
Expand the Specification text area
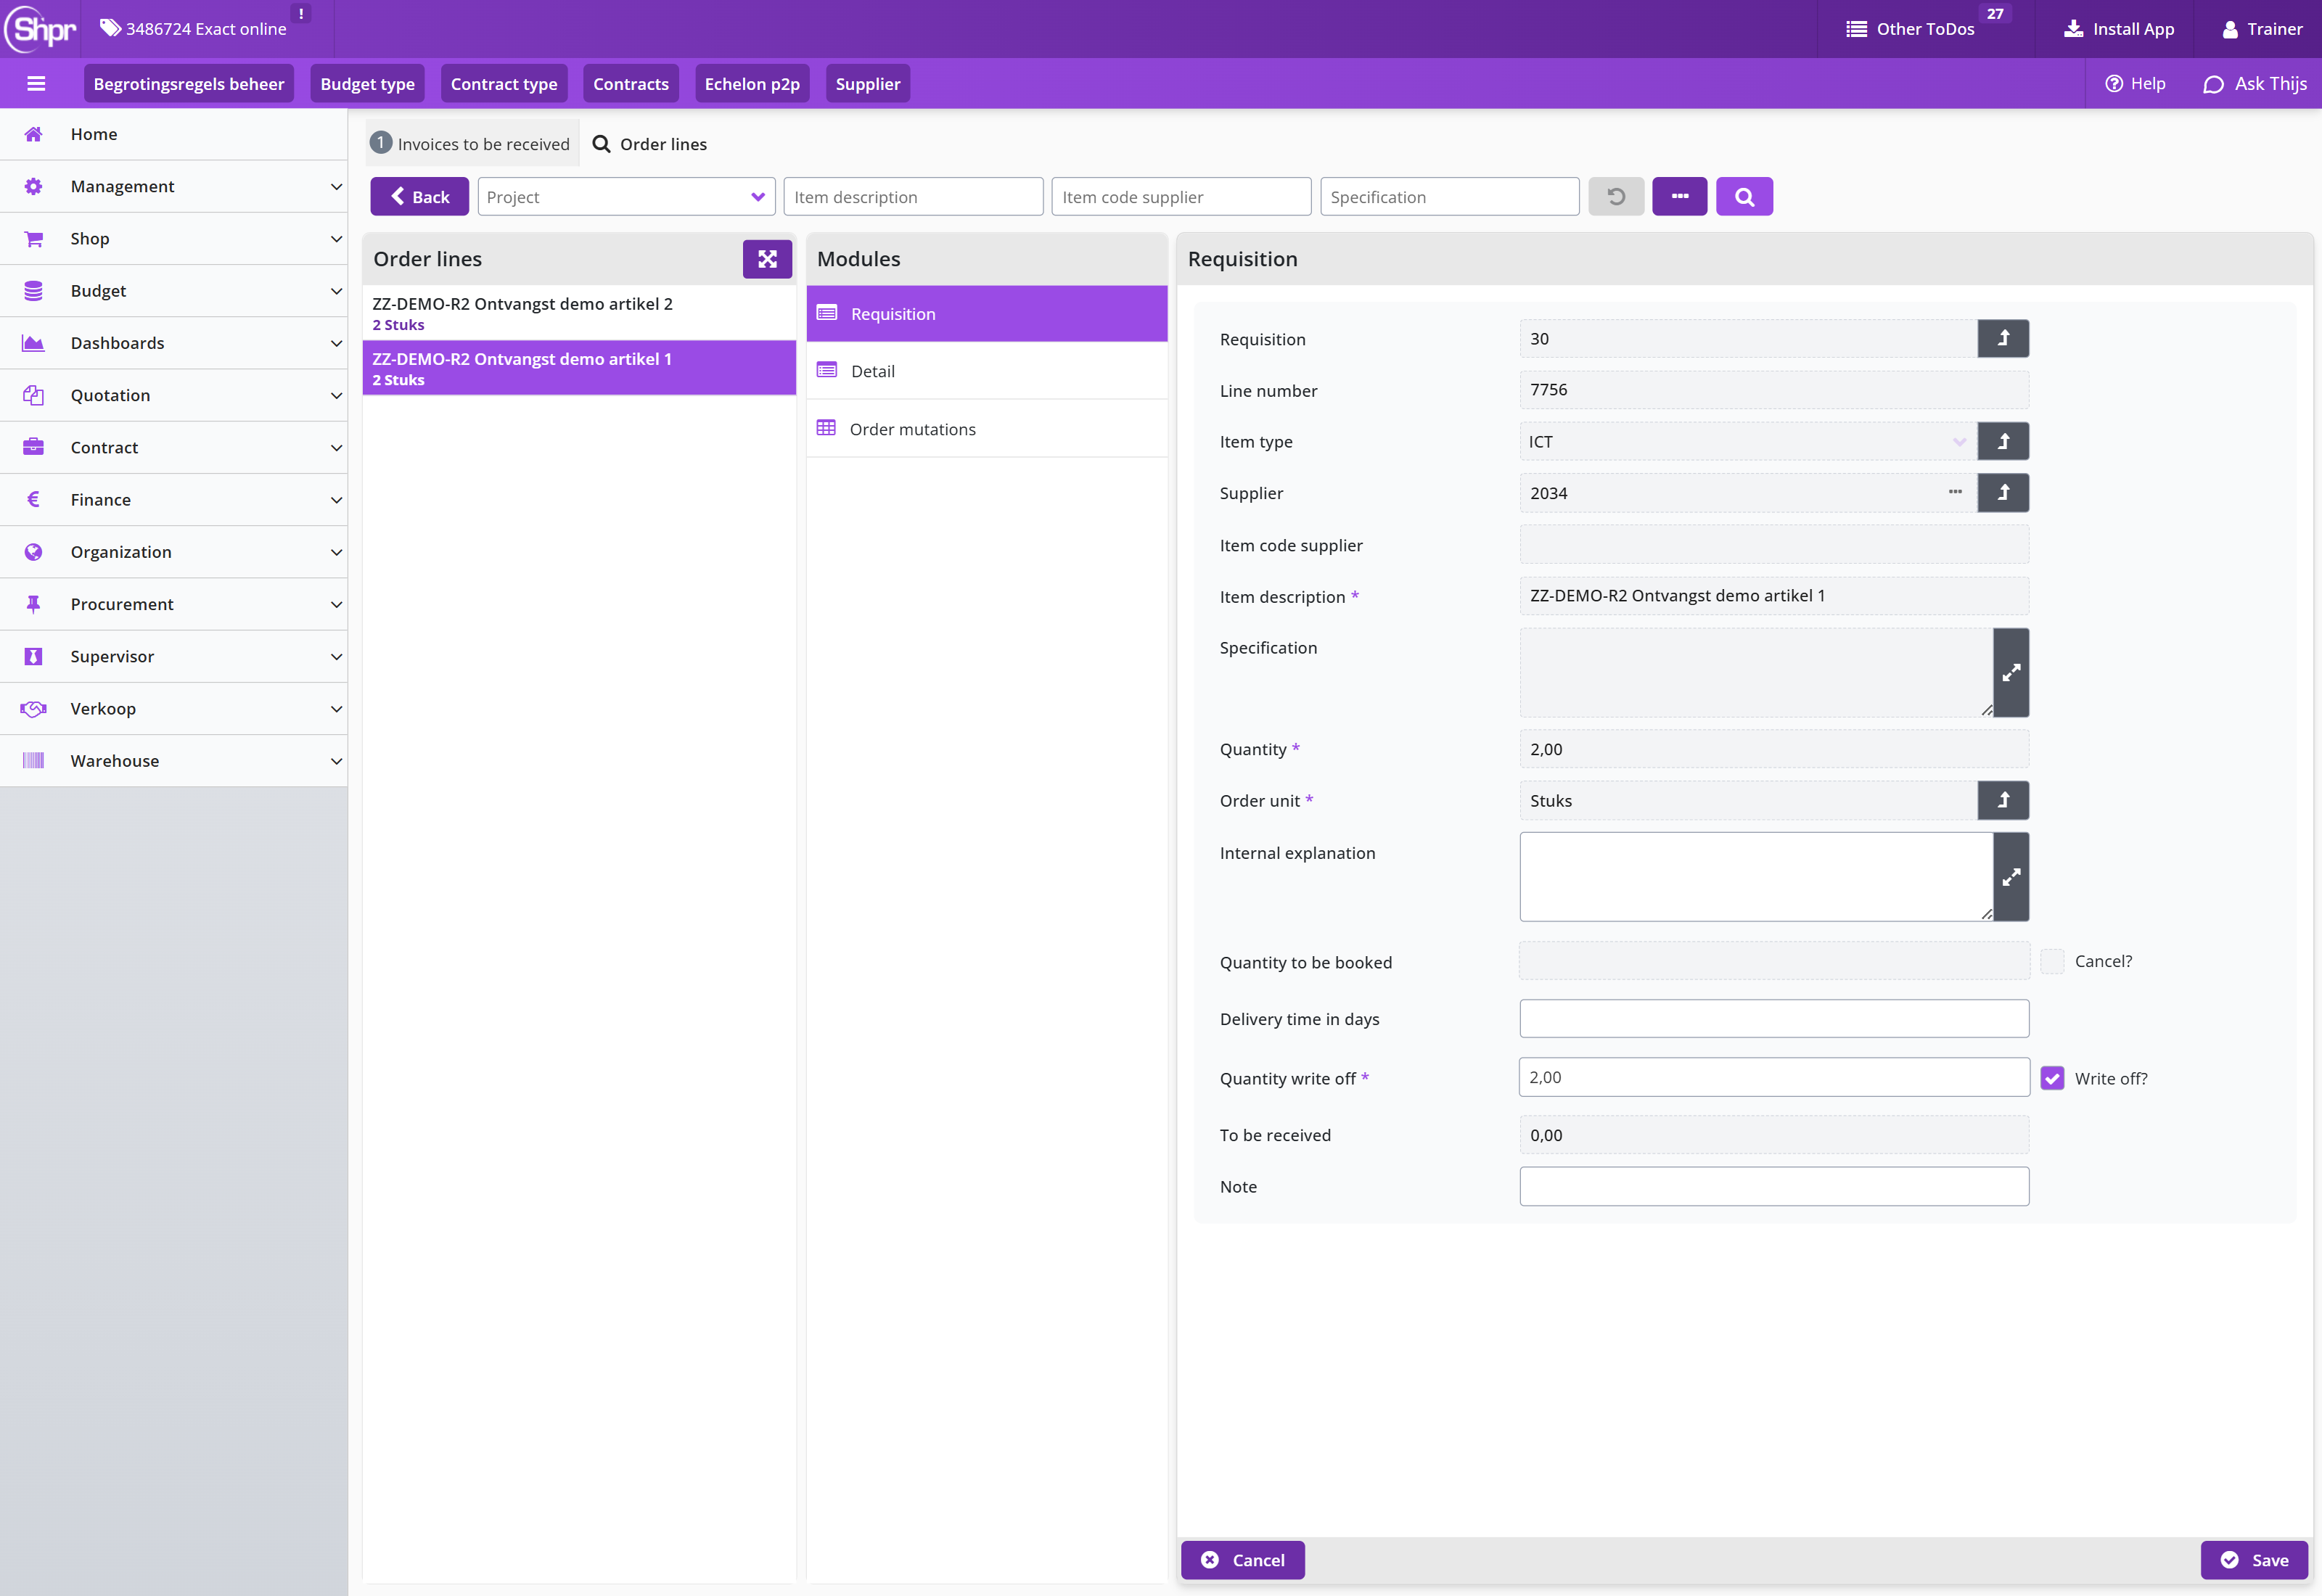[2011, 673]
